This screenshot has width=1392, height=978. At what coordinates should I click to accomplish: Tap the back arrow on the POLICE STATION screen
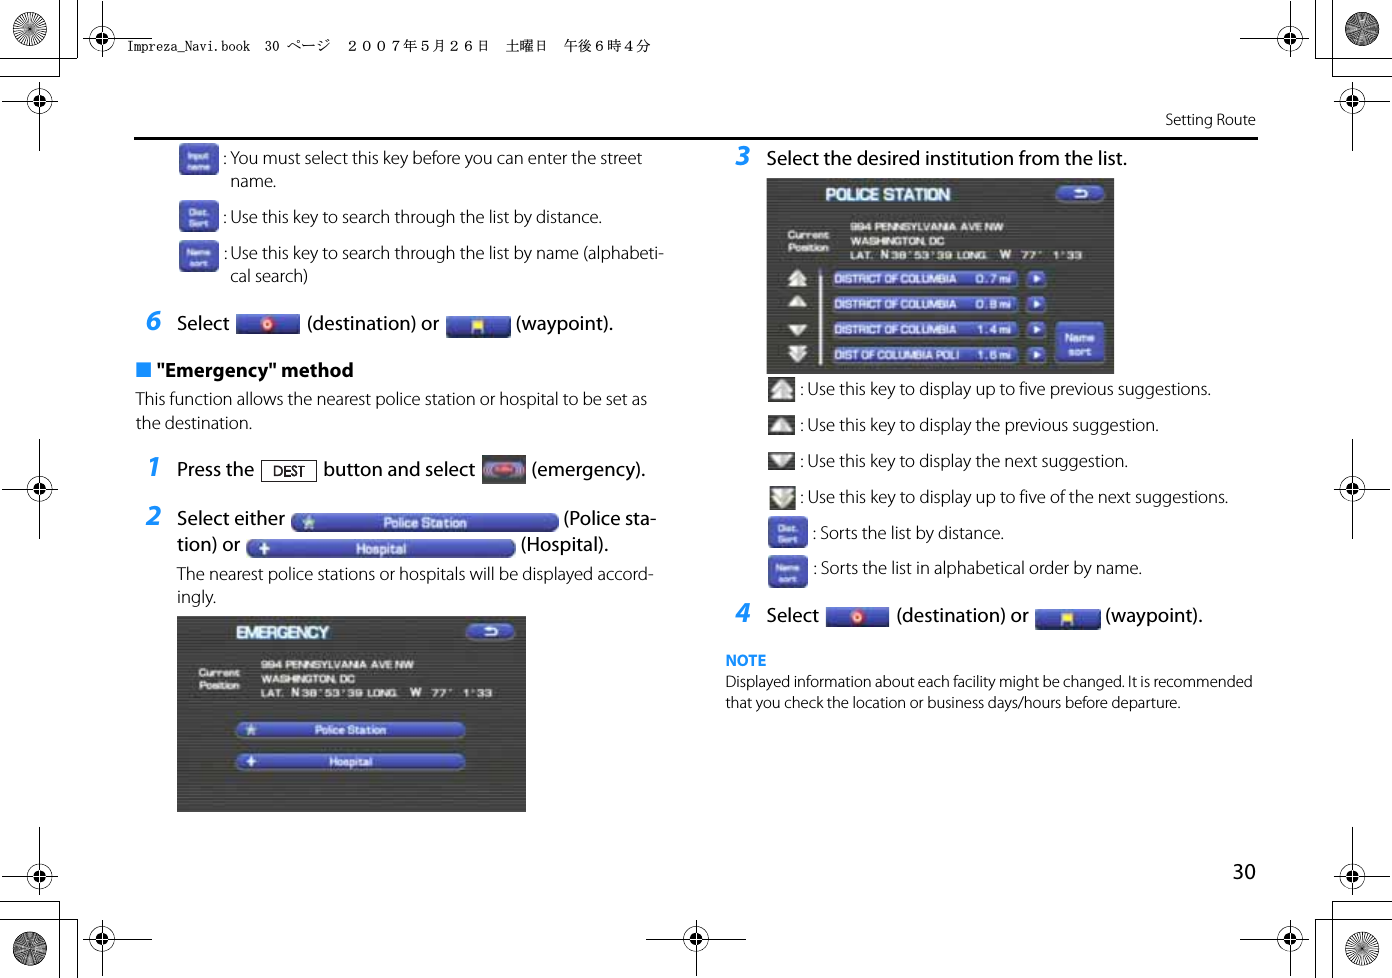click(x=1080, y=193)
